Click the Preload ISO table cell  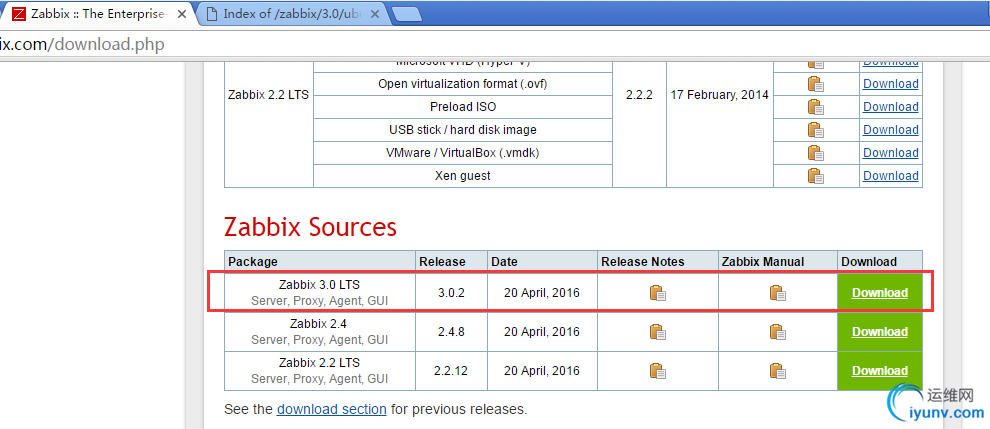463,107
